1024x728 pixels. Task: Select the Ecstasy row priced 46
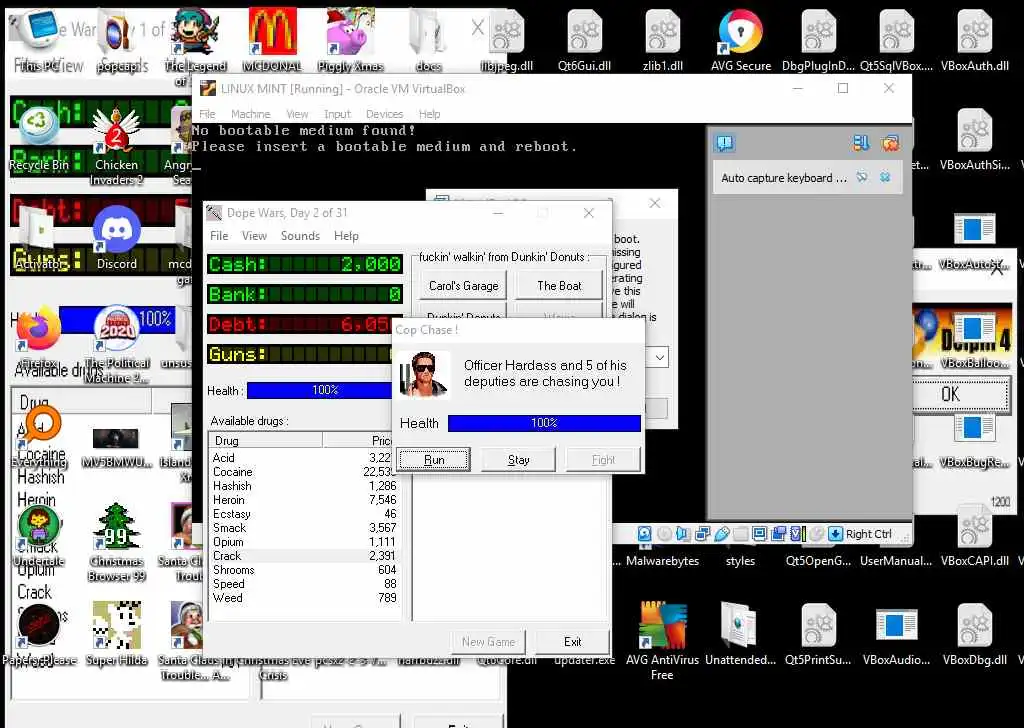coord(304,514)
